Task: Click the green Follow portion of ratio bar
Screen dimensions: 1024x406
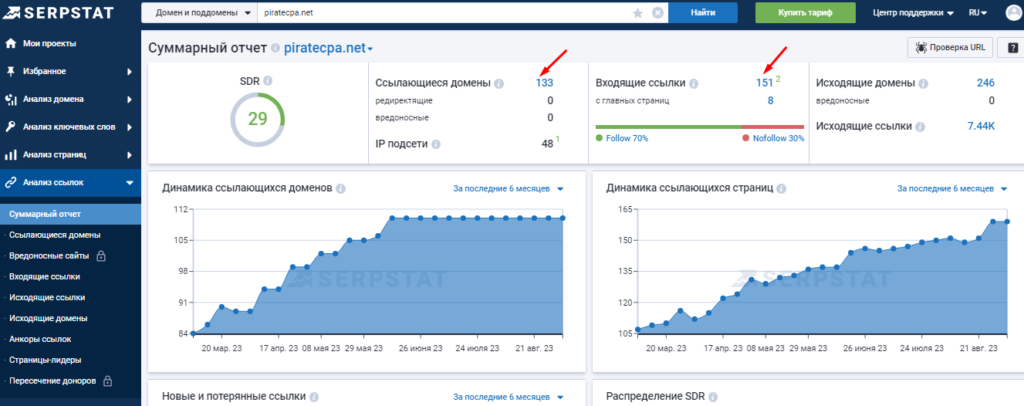Action: click(669, 127)
